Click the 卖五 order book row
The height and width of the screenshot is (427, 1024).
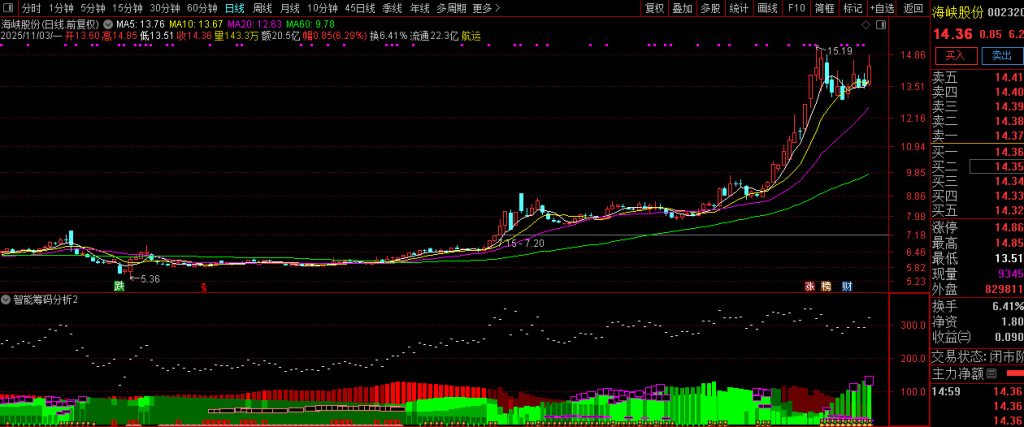[977, 77]
